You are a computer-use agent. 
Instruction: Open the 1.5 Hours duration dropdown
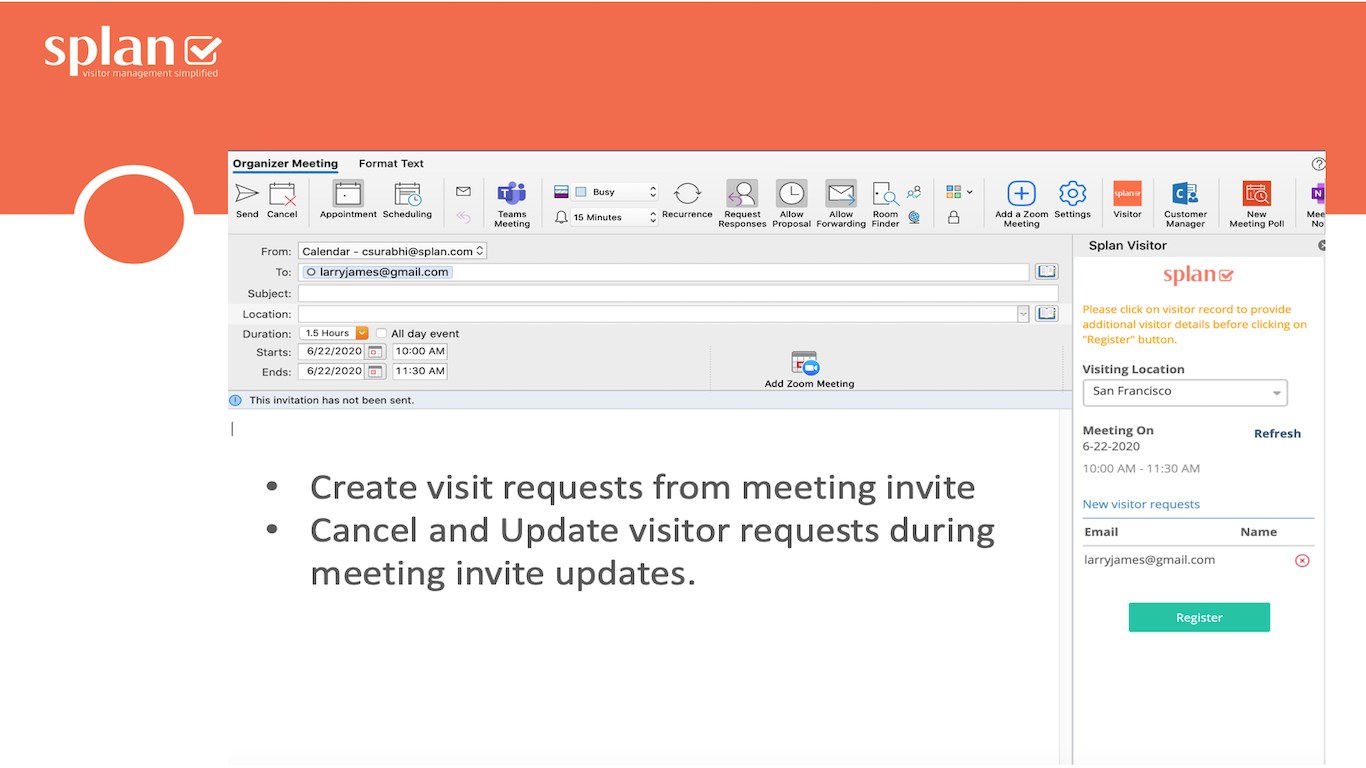tap(334, 333)
